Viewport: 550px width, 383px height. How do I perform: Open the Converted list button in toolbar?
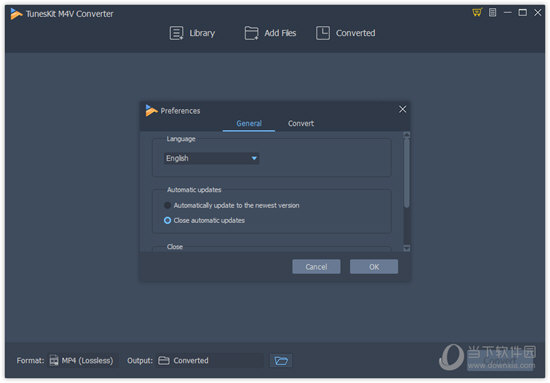(346, 33)
